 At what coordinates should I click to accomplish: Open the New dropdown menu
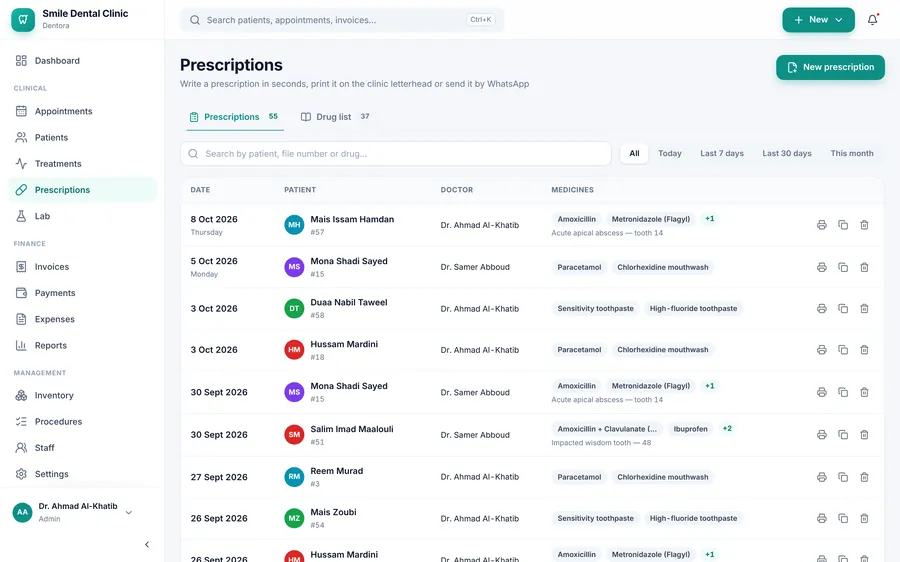click(x=818, y=20)
